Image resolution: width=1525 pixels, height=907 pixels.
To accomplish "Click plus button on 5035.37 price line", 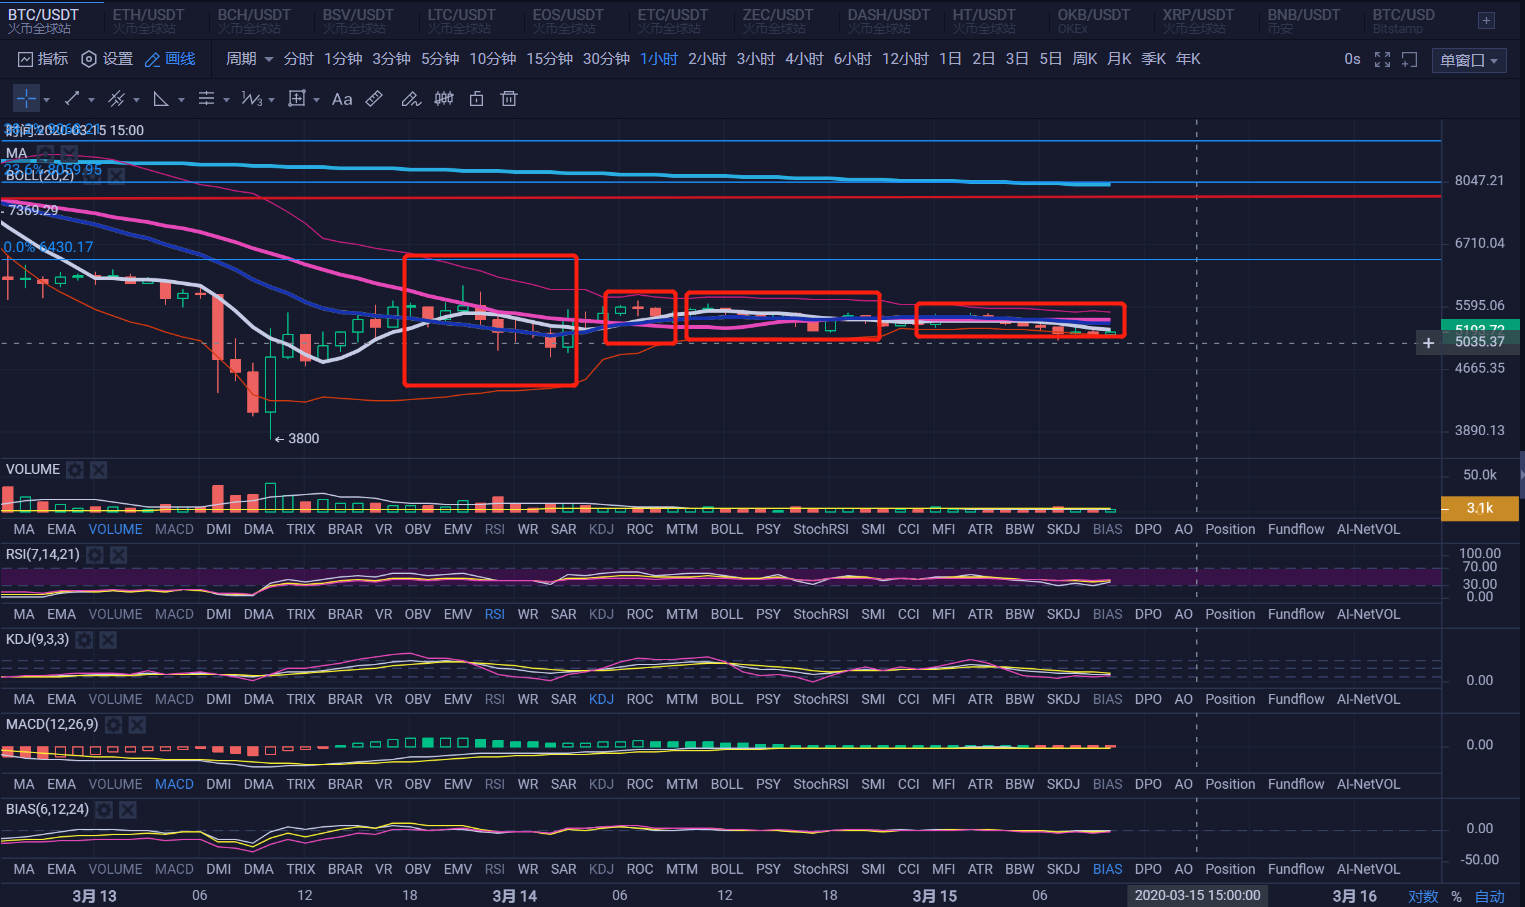I will pyautogui.click(x=1428, y=343).
